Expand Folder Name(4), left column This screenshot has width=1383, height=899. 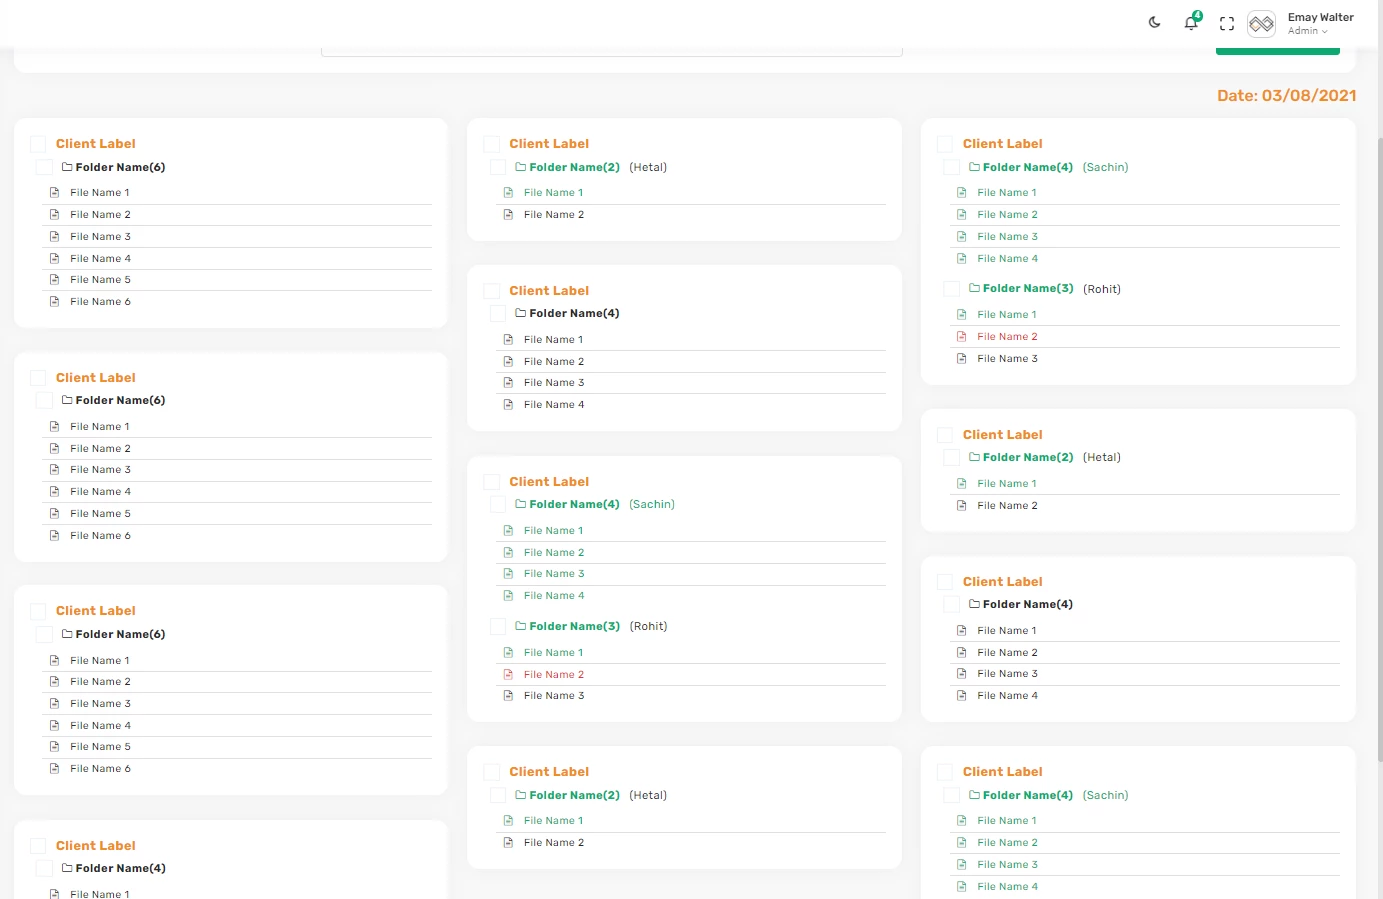121,868
